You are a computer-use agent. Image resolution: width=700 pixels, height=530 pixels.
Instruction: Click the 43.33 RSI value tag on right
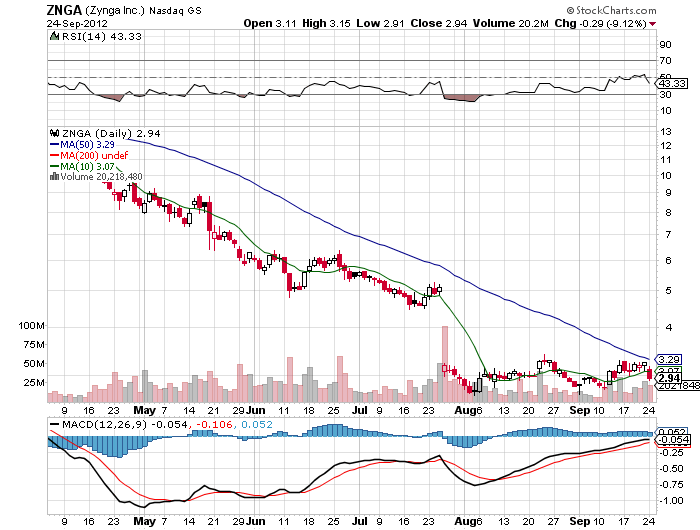(x=672, y=83)
